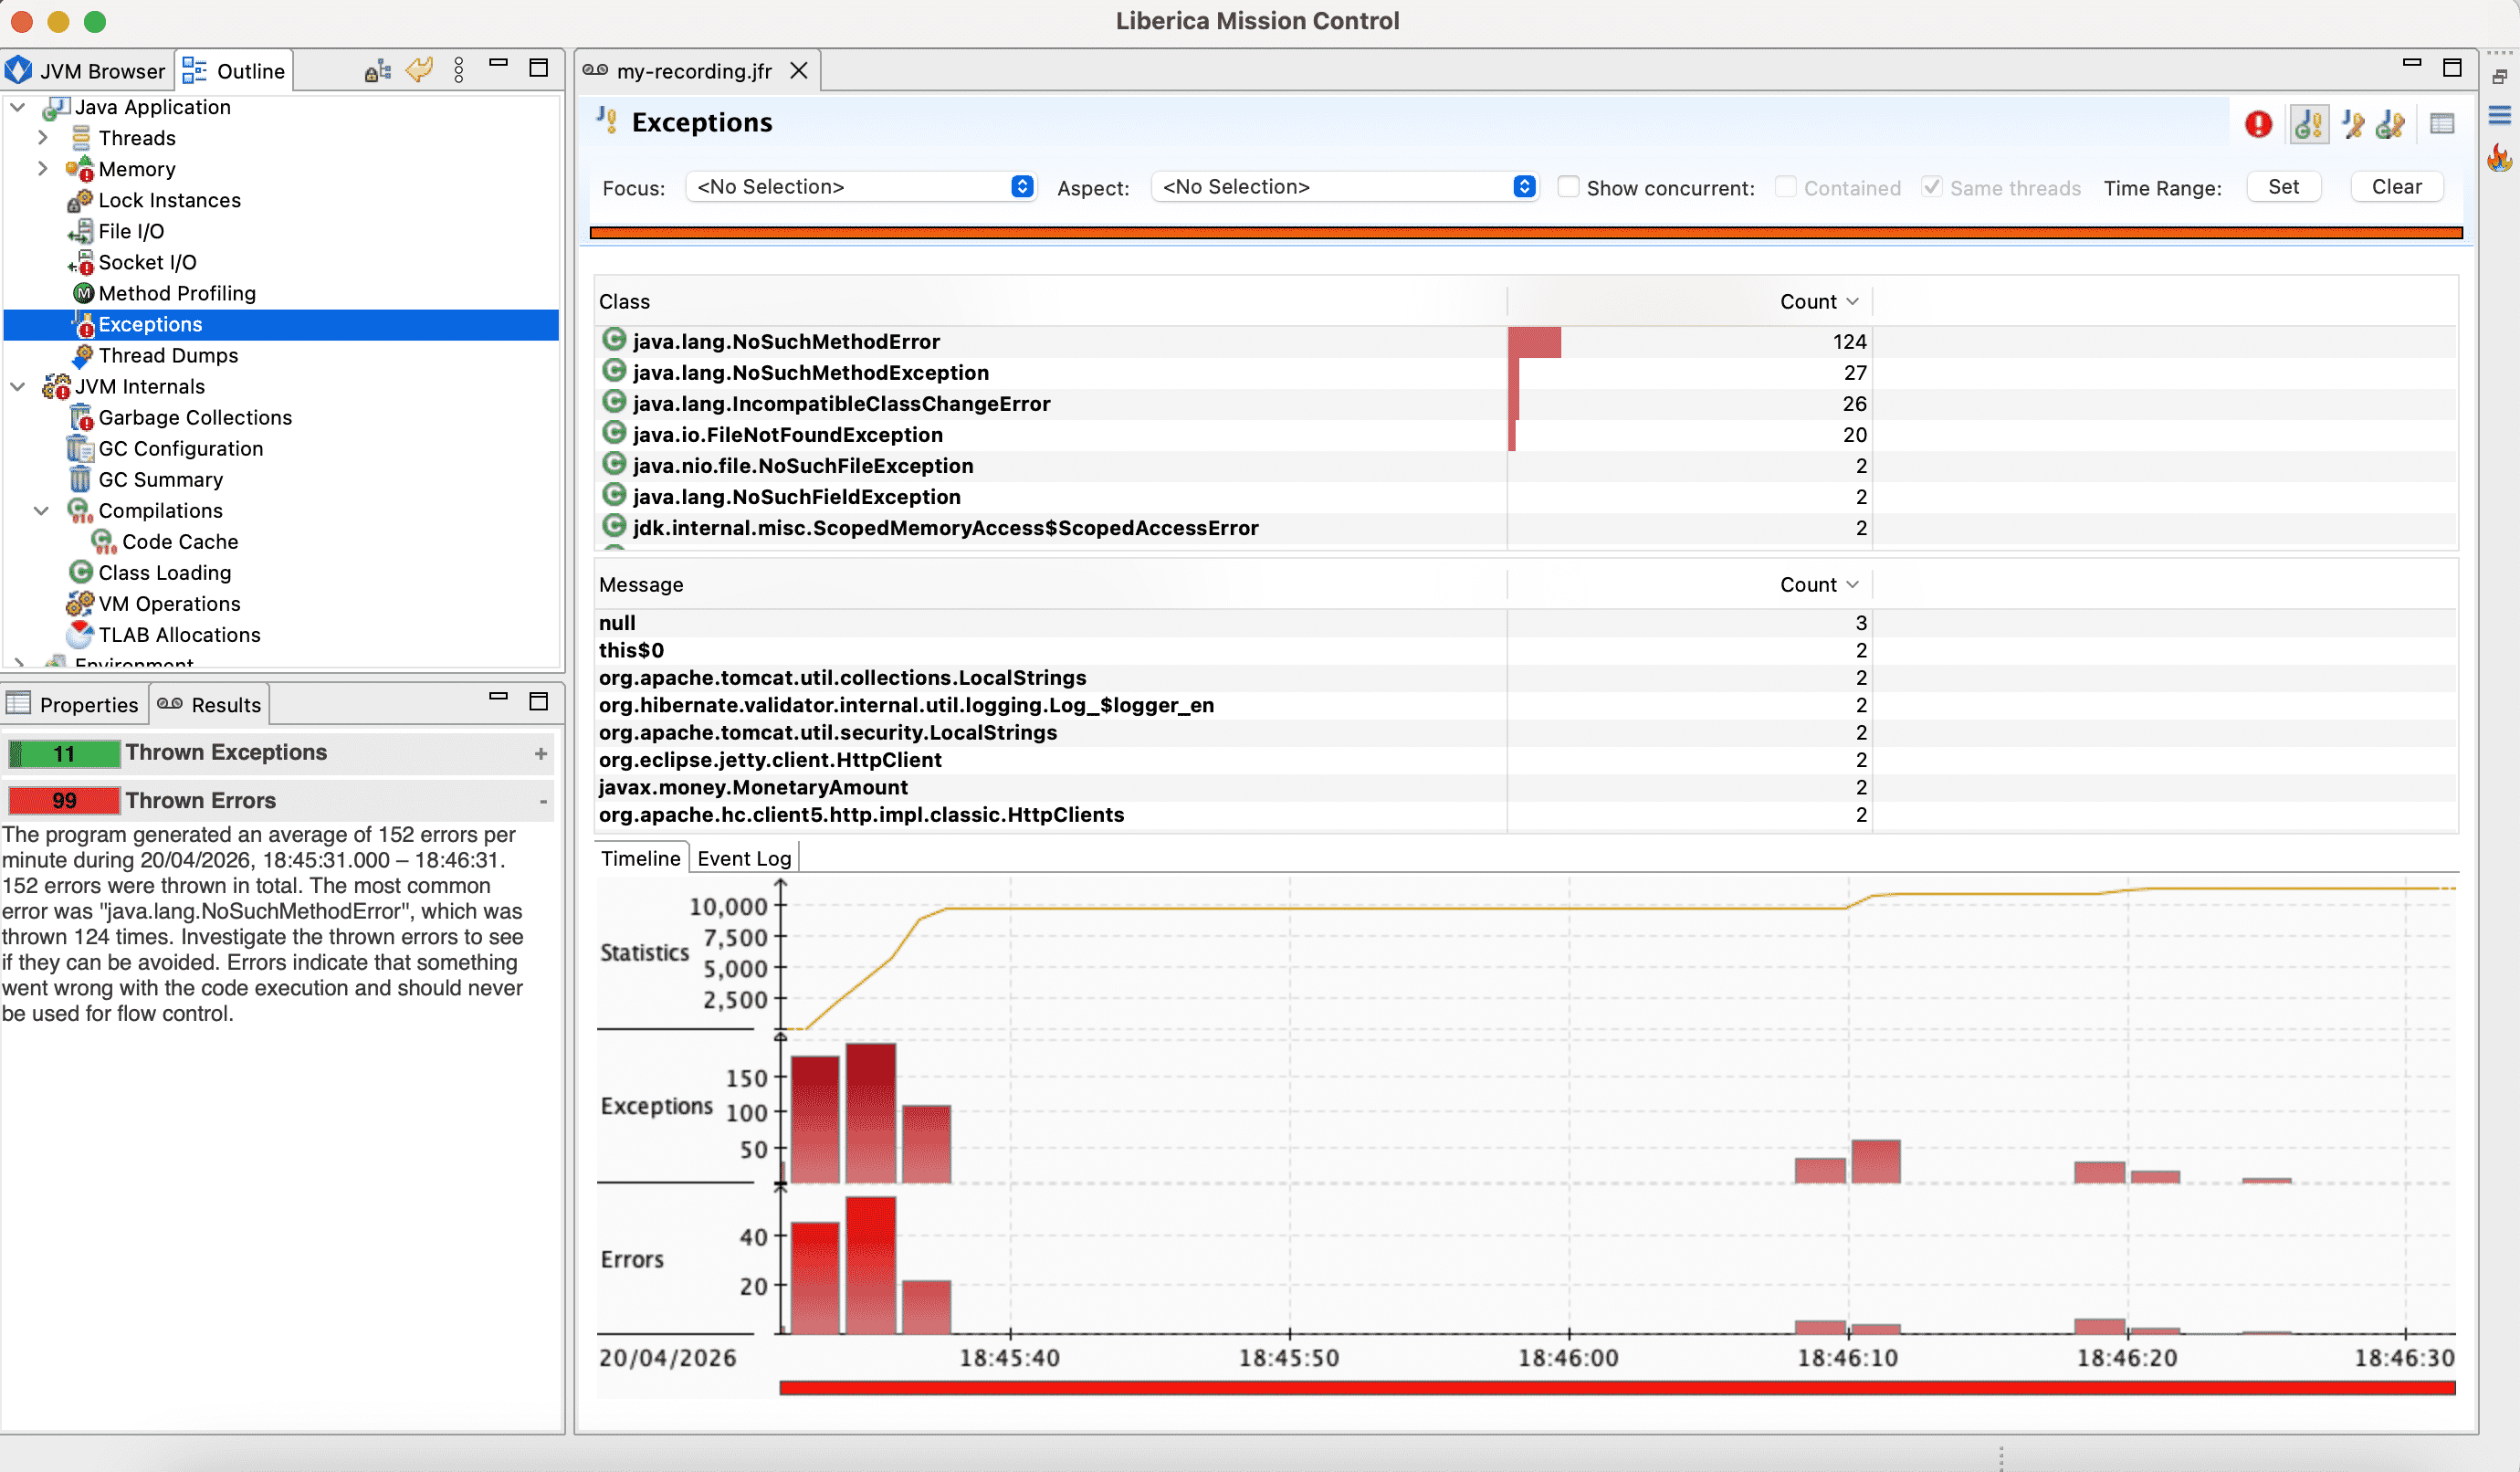Open the GC Configuration page
Image resolution: width=2520 pixels, height=1472 pixels.
pyautogui.click(x=165, y=448)
